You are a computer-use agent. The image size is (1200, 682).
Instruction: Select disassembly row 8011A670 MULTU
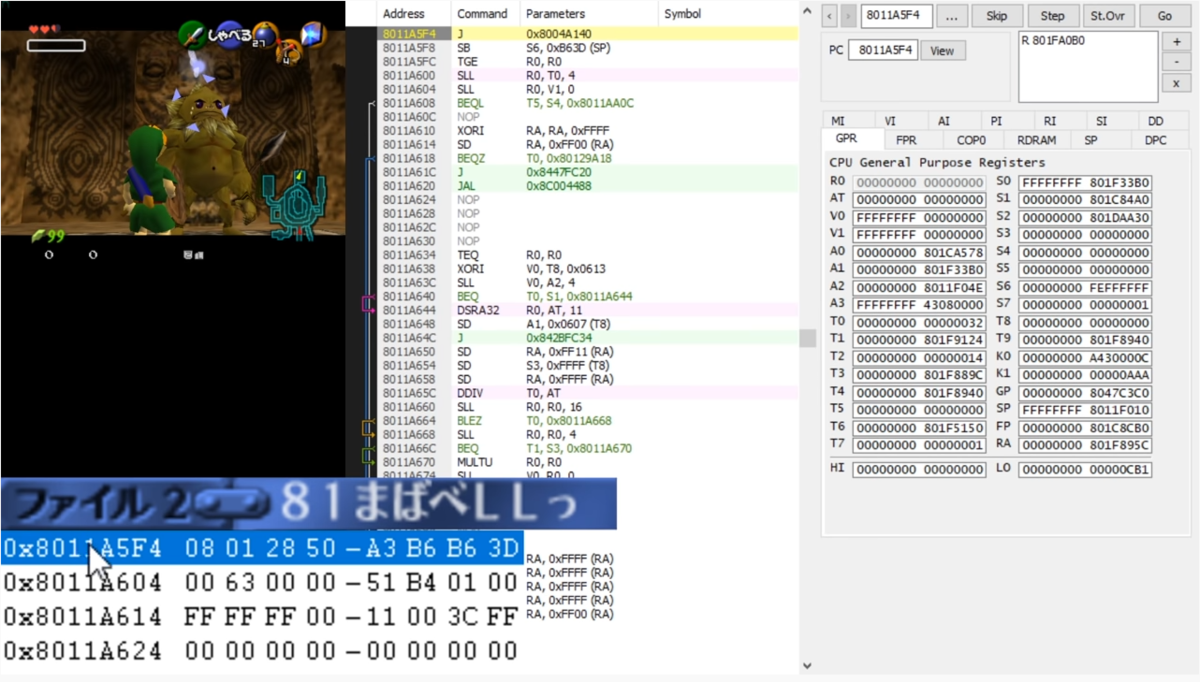coord(588,462)
